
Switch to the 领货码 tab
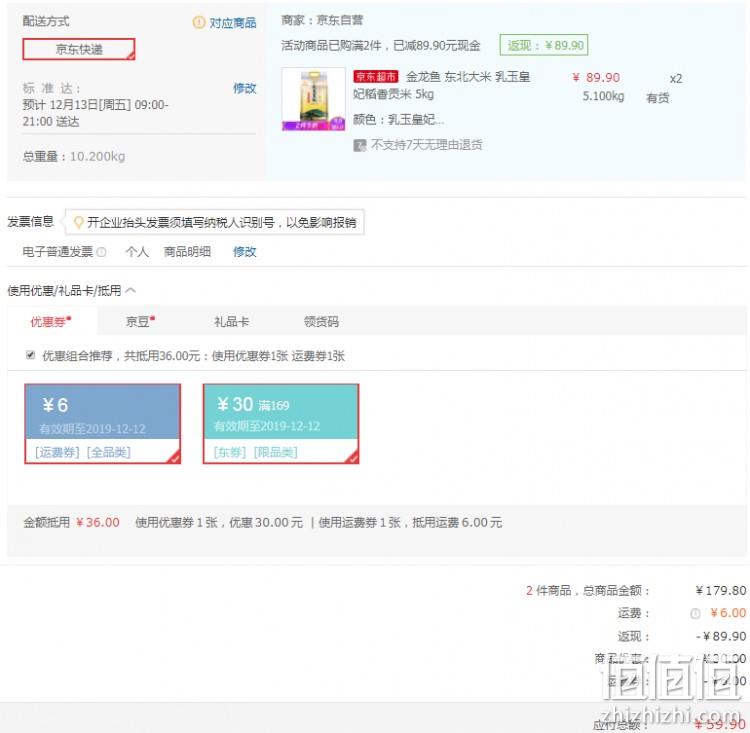point(321,322)
